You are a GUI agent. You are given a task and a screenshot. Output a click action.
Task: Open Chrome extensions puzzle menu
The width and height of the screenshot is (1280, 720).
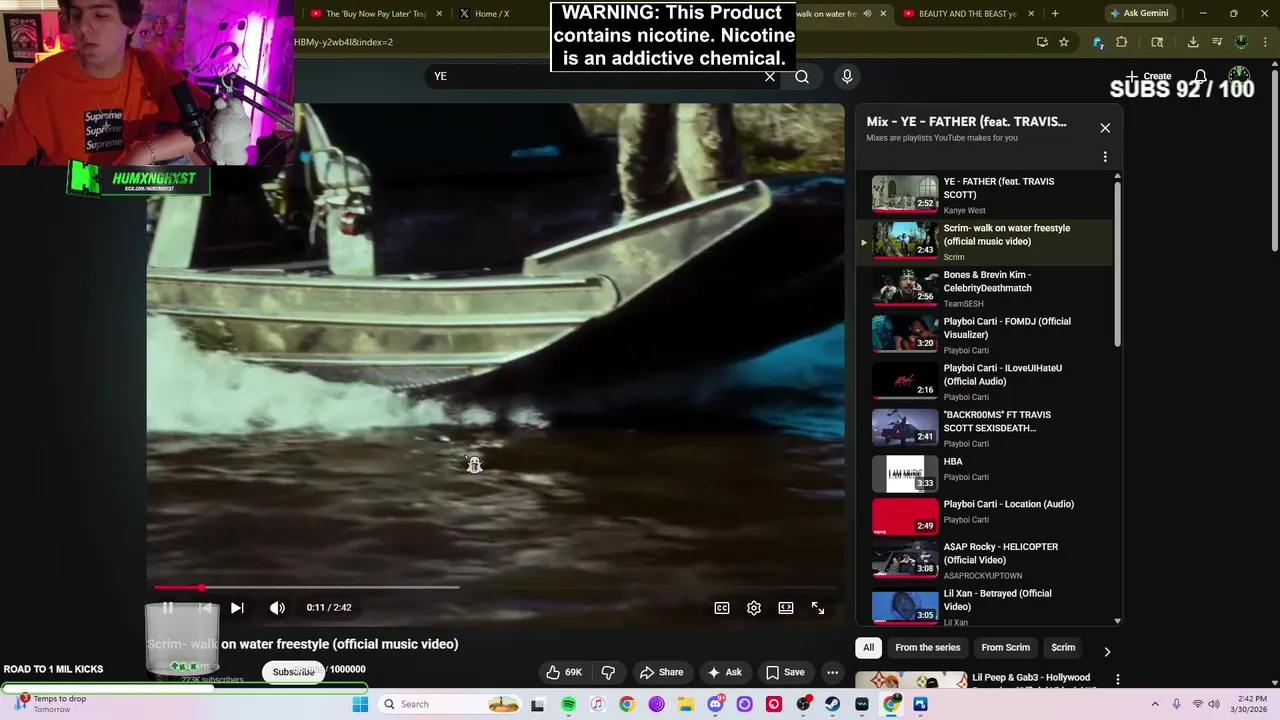coord(1121,42)
